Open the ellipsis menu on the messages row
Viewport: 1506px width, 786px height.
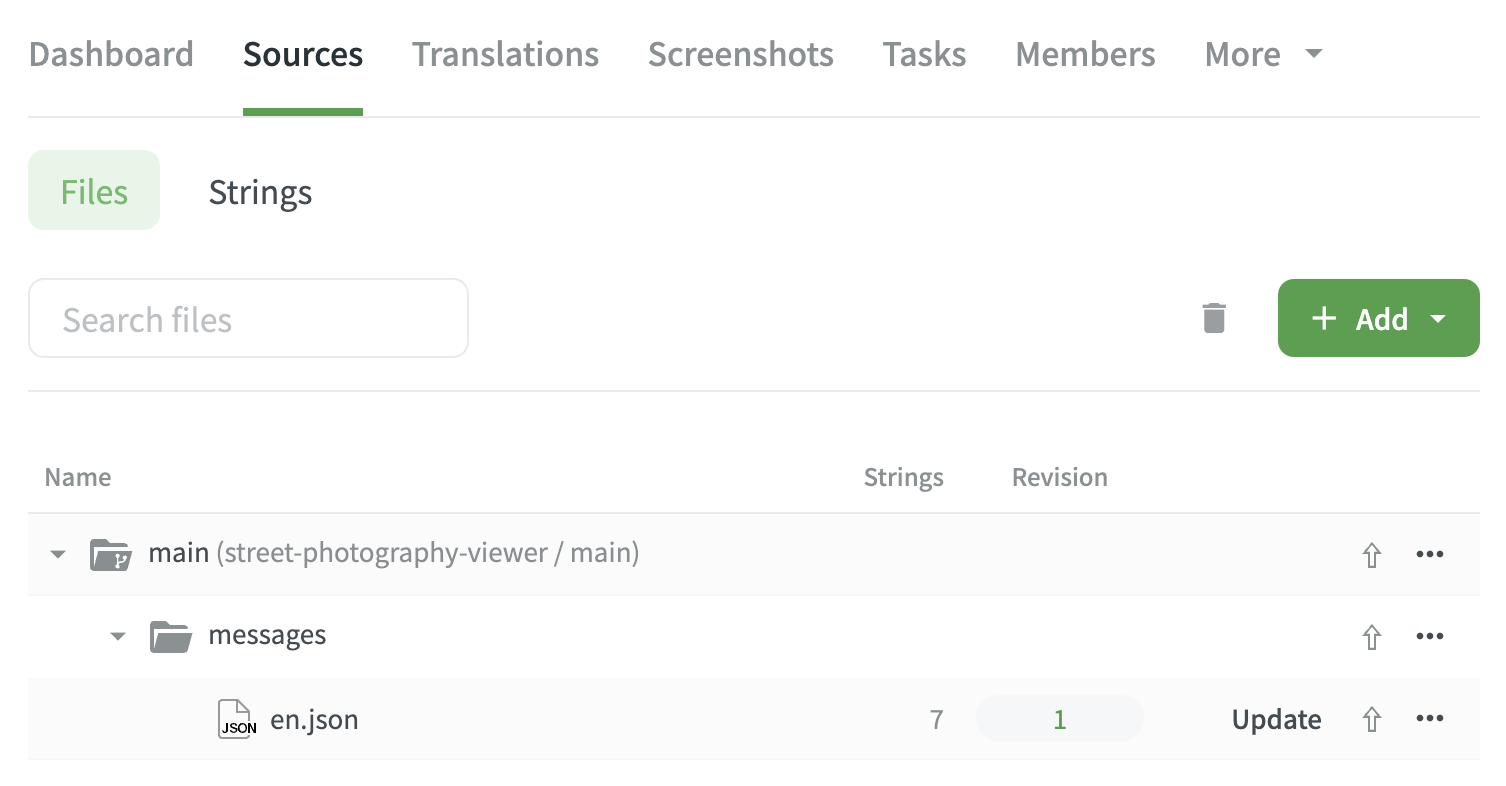pyautogui.click(x=1430, y=636)
